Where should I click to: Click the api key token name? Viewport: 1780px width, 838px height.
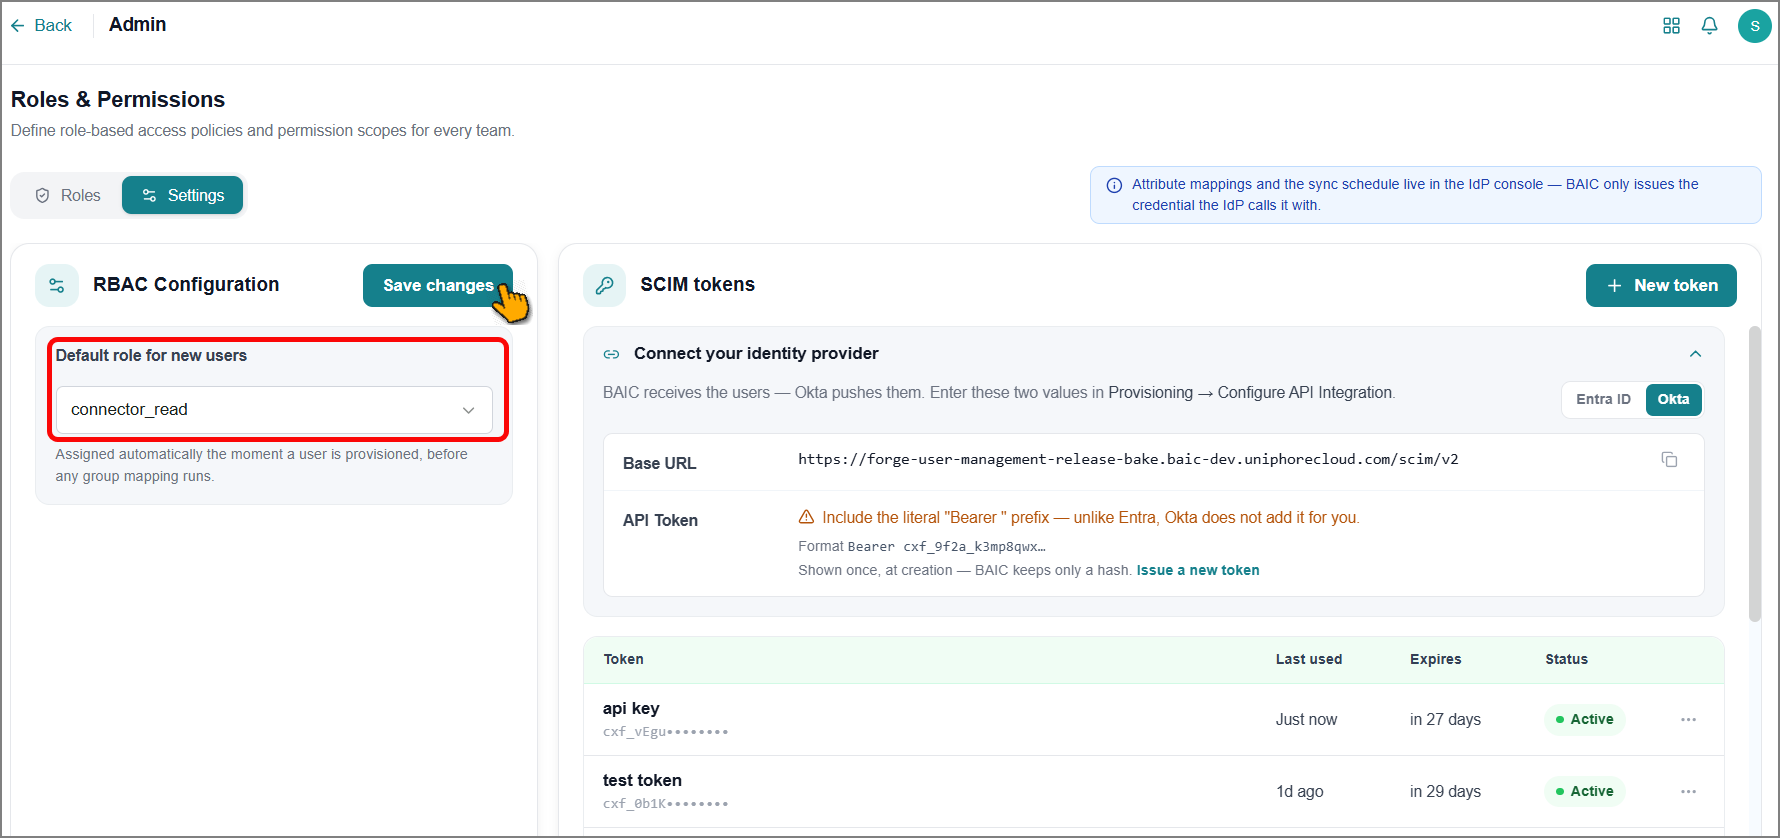(631, 708)
